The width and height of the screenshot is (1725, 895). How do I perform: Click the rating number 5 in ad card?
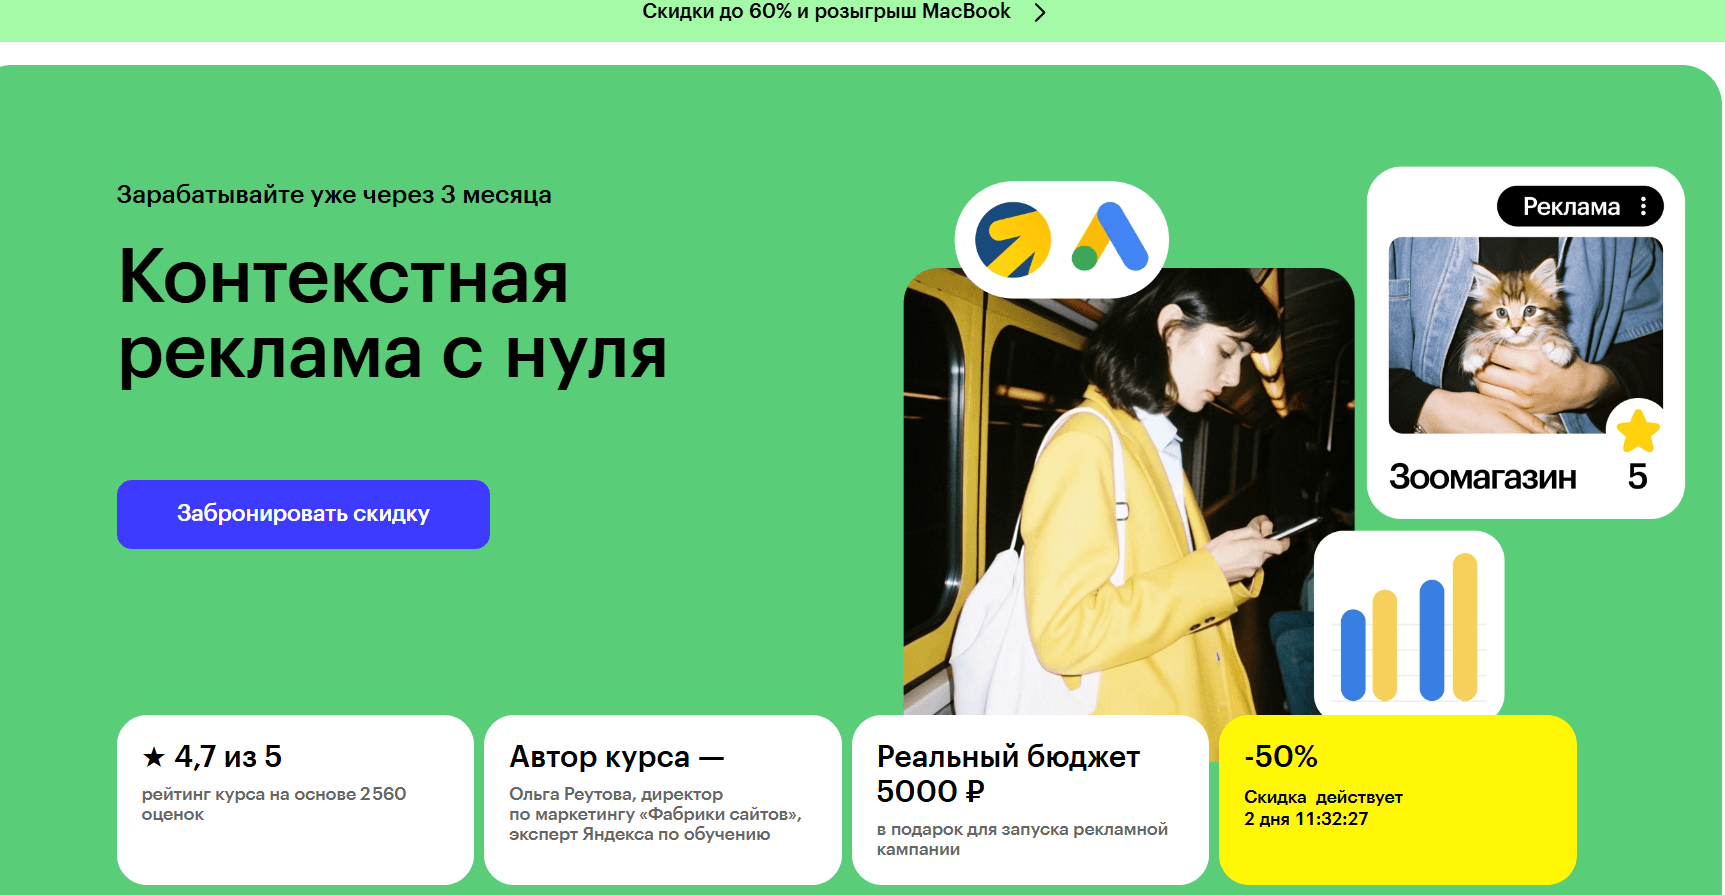click(x=1637, y=477)
